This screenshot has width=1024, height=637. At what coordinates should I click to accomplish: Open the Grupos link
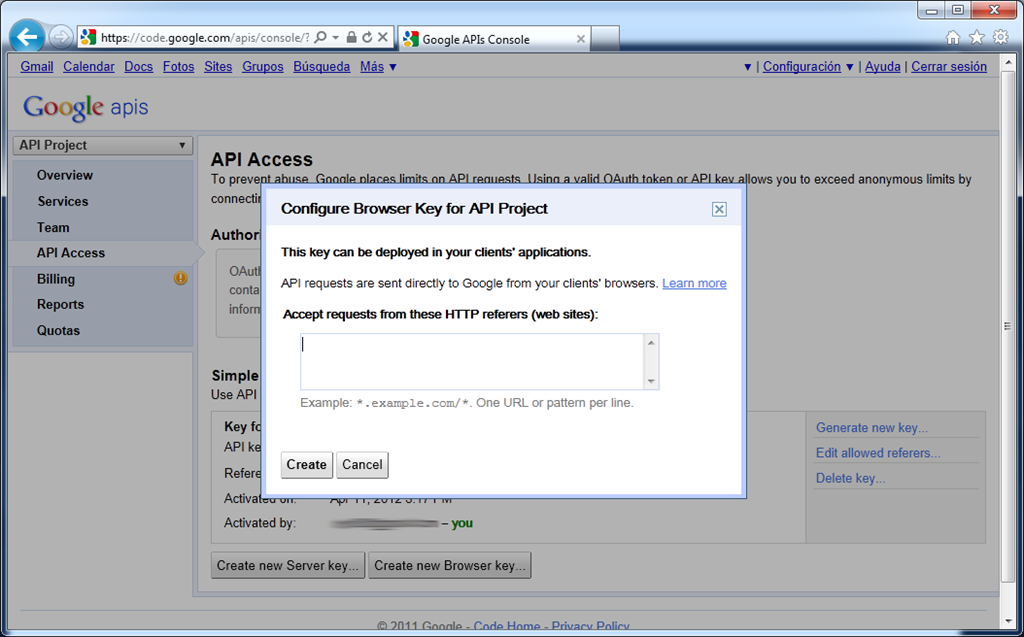(263, 67)
